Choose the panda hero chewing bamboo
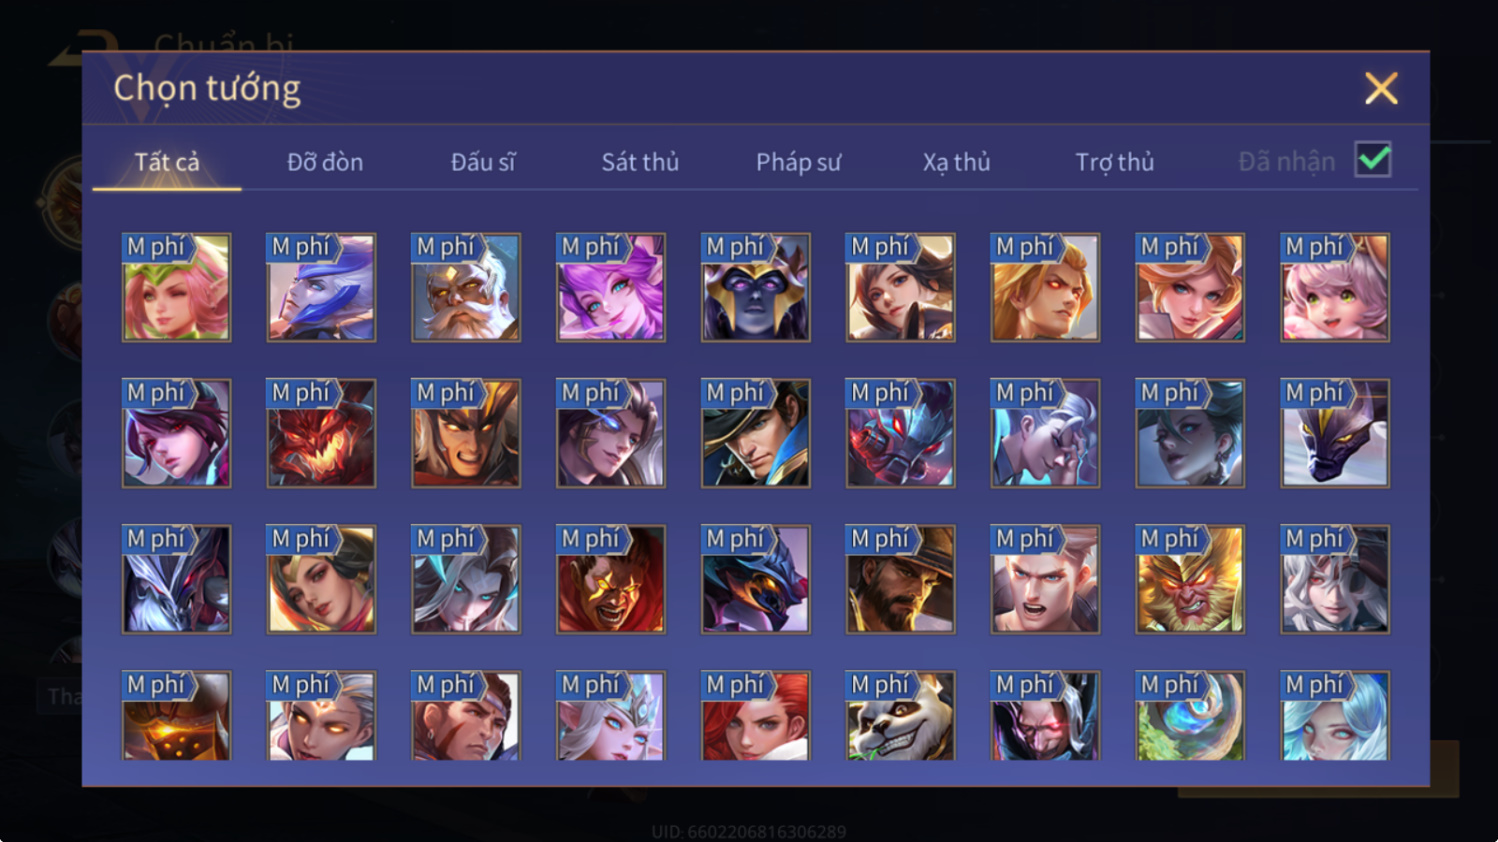Screen dimensions: 1498x842 (900, 716)
